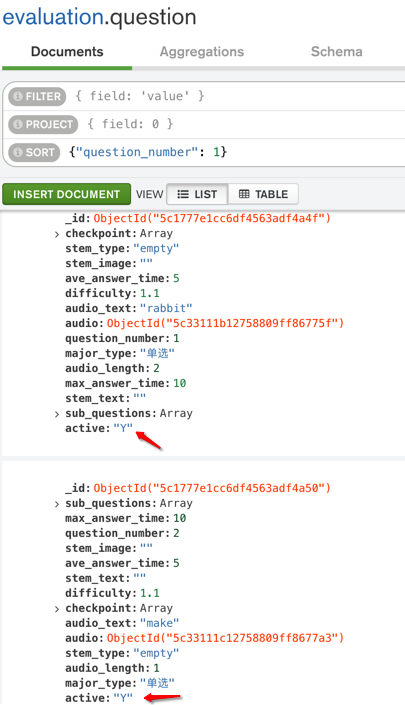Expand sub_questions array in second document
This screenshot has height=705, width=405.
(57, 504)
